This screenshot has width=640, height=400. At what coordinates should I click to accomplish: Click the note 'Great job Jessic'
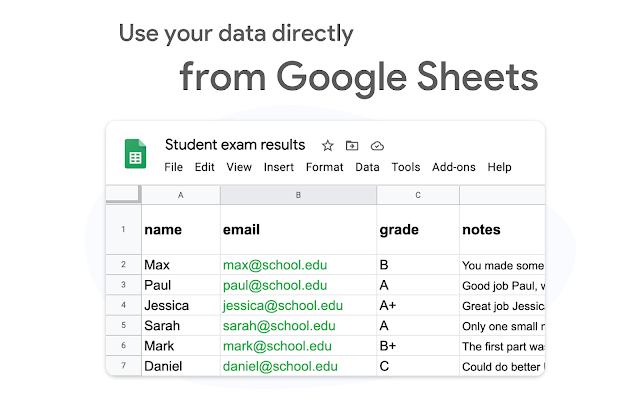tap(502, 306)
